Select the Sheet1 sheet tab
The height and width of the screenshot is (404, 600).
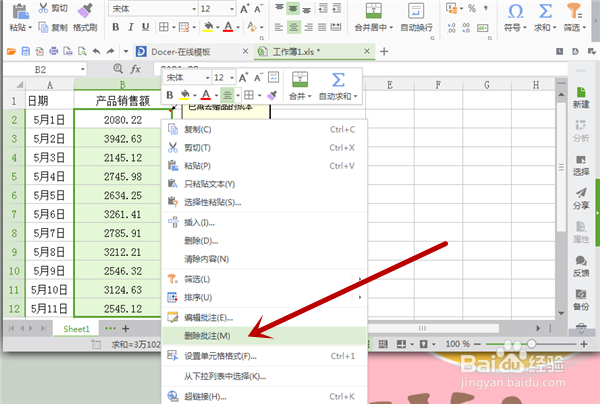point(76,329)
